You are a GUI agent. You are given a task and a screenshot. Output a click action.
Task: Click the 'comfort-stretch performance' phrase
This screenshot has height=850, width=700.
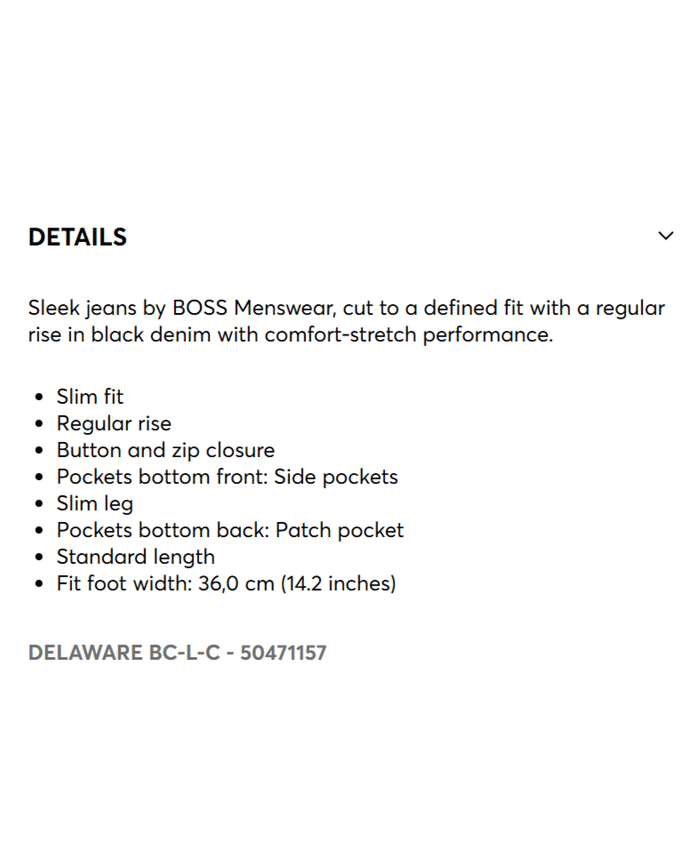click(x=408, y=335)
